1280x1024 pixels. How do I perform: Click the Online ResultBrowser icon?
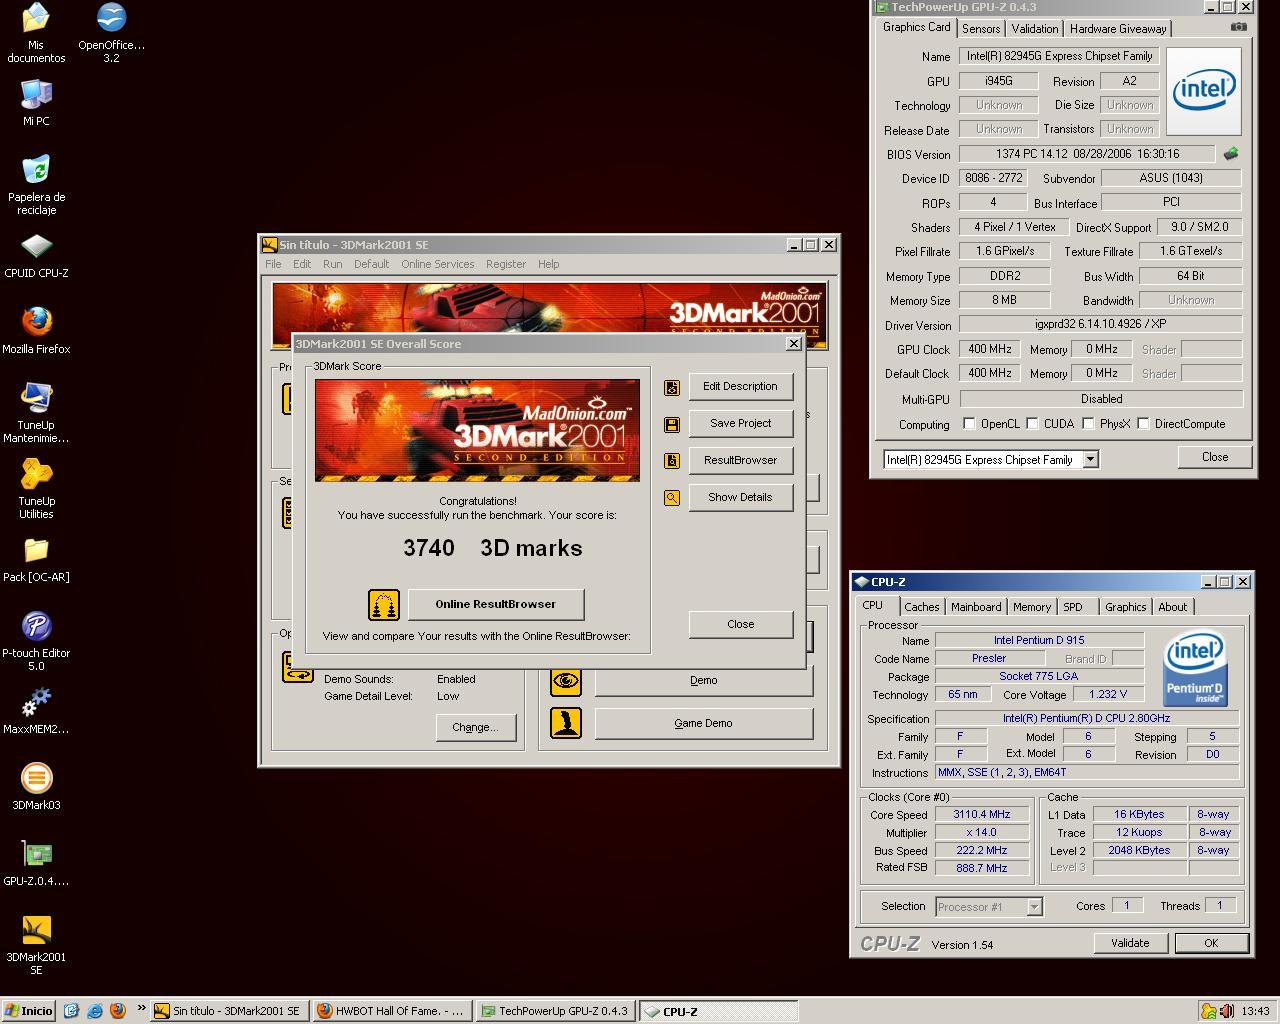(384, 605)
